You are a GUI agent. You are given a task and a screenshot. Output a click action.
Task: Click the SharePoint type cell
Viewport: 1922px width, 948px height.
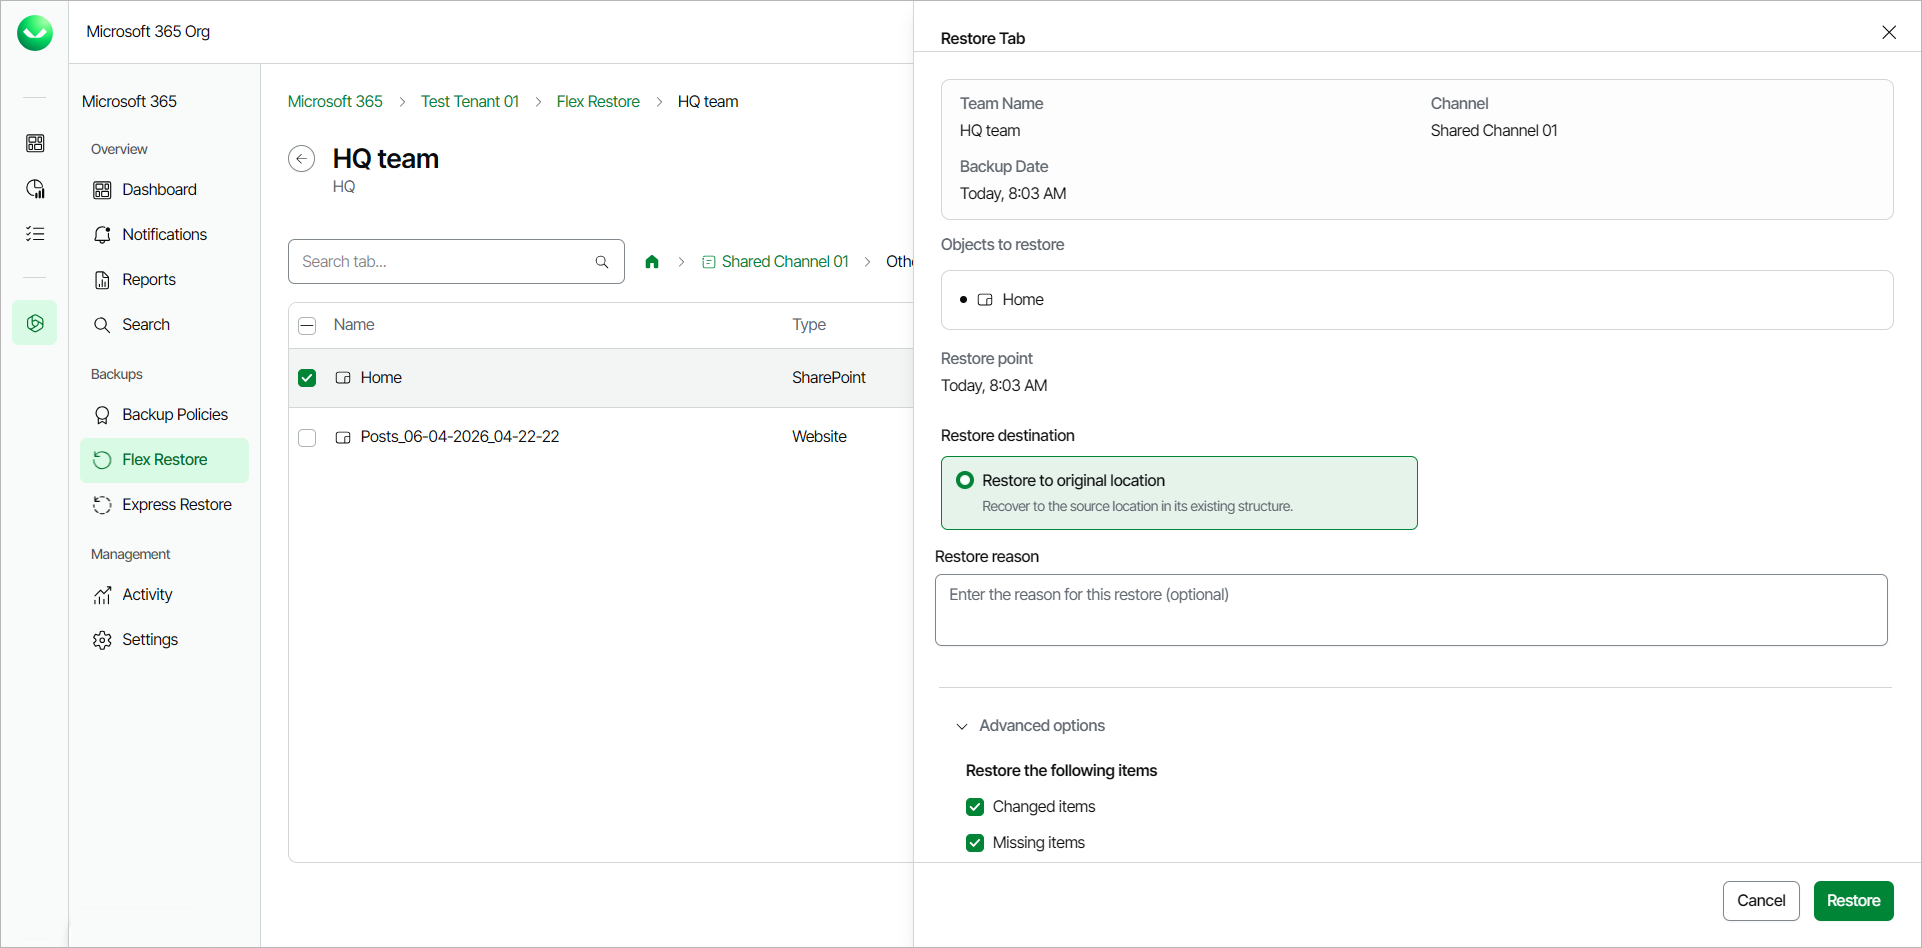829,378
